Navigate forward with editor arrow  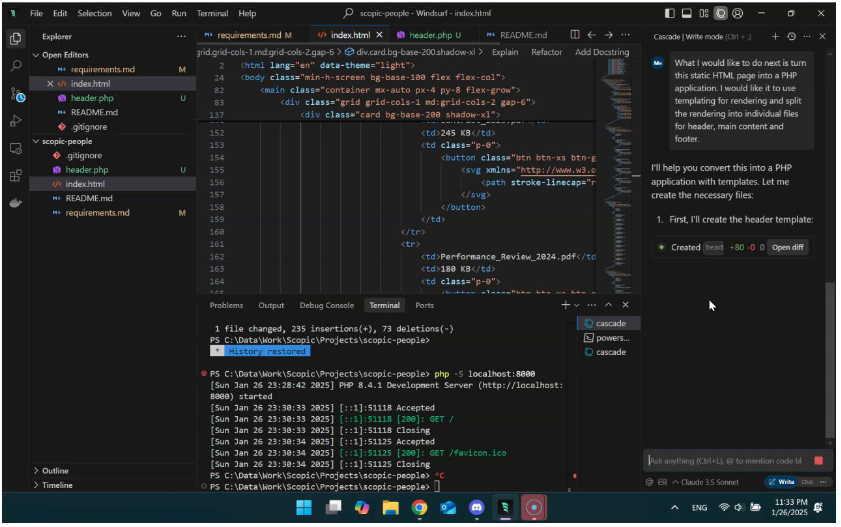point(609,35)
